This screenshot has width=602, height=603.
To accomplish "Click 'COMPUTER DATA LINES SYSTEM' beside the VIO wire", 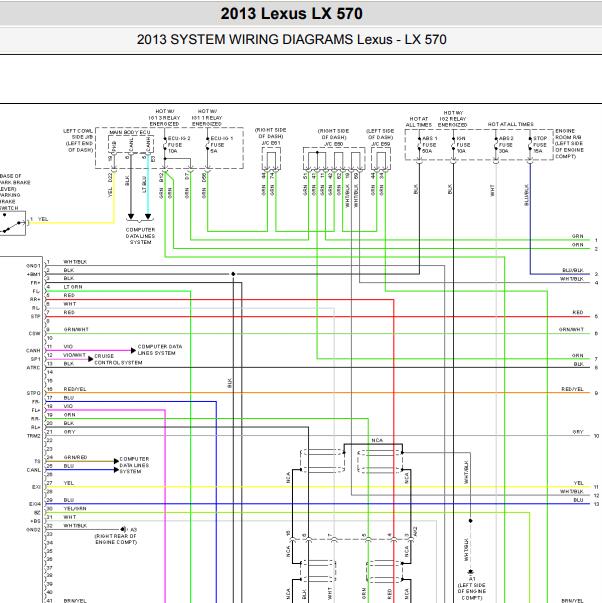I will (x=160, y=350).
